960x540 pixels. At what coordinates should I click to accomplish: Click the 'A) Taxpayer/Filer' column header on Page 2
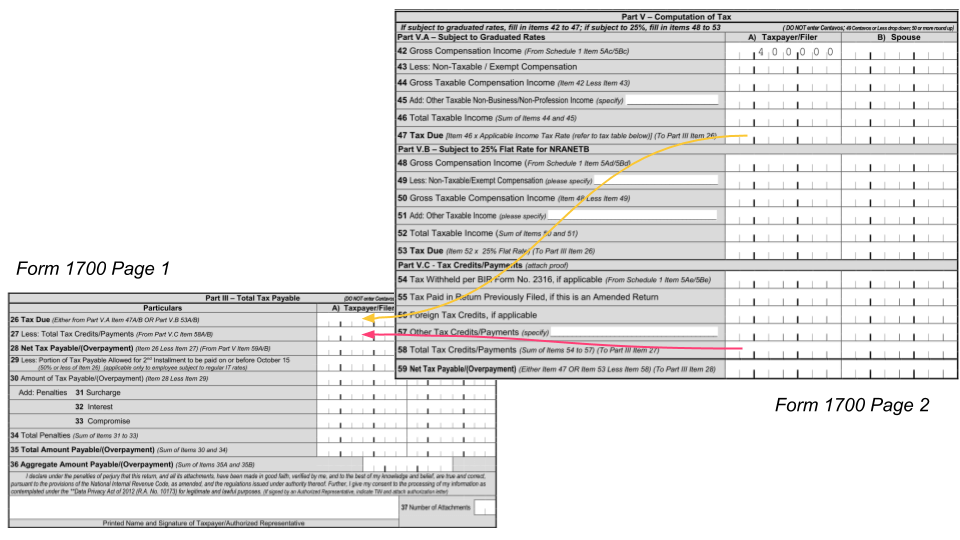[x=782, y=37]
